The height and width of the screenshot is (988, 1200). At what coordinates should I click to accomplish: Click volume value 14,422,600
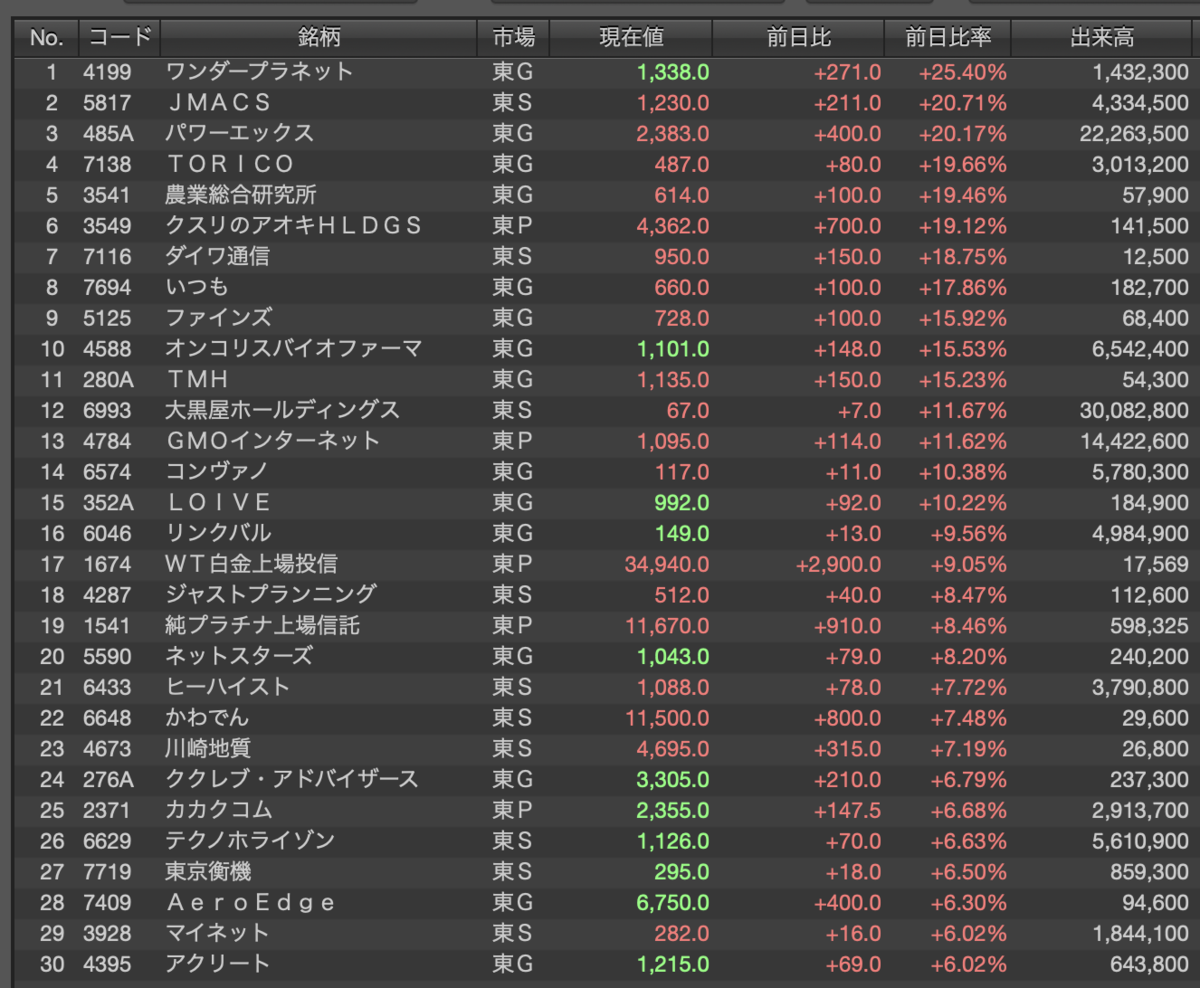coord(1134,441)
